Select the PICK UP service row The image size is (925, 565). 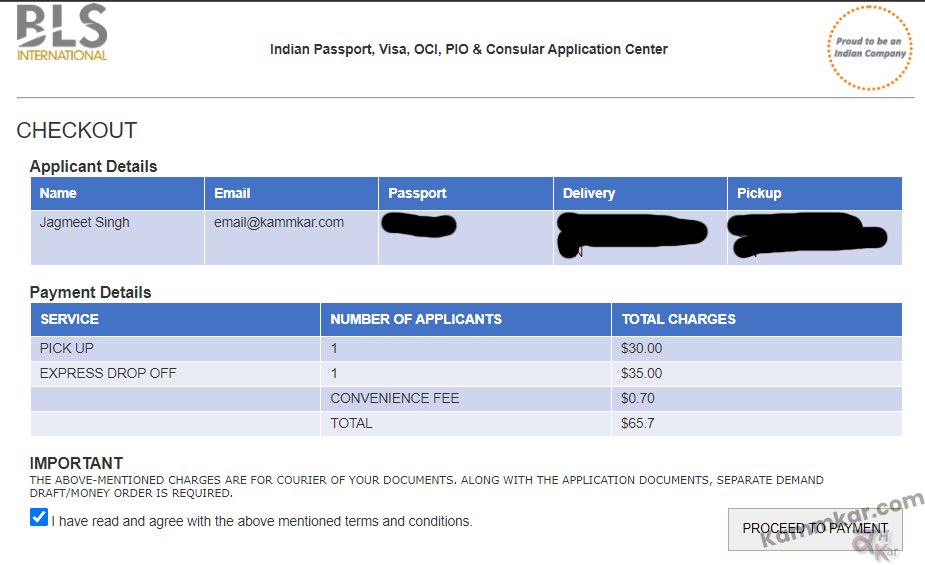(466, 349)
